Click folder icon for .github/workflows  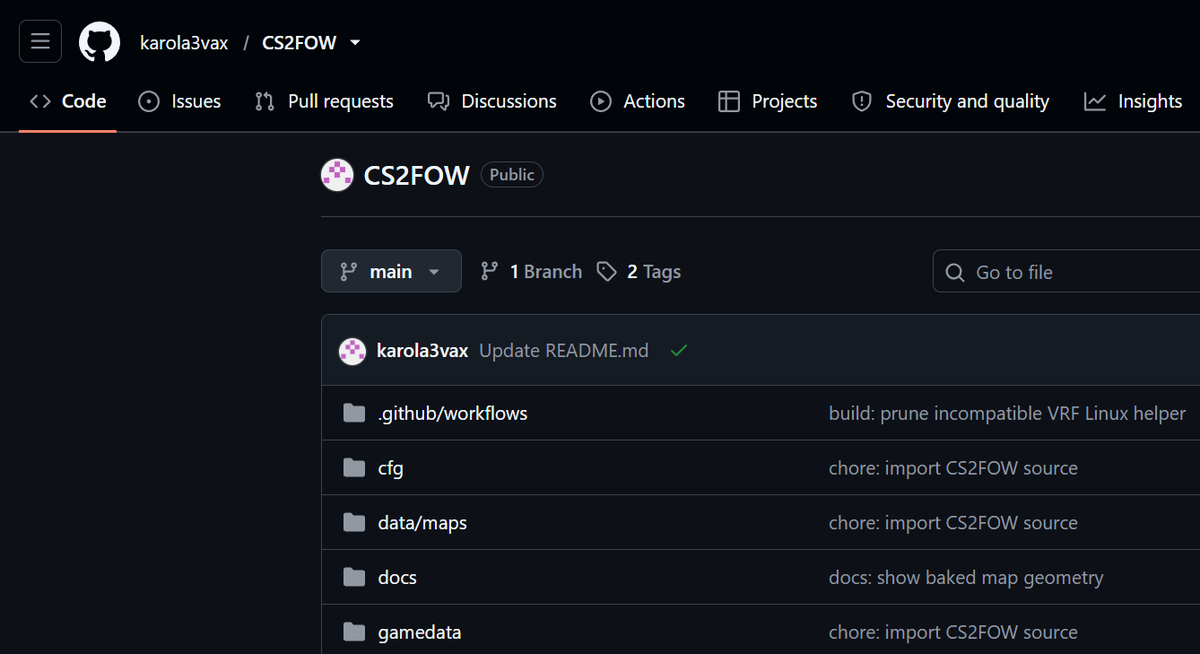tap(354, 413)
